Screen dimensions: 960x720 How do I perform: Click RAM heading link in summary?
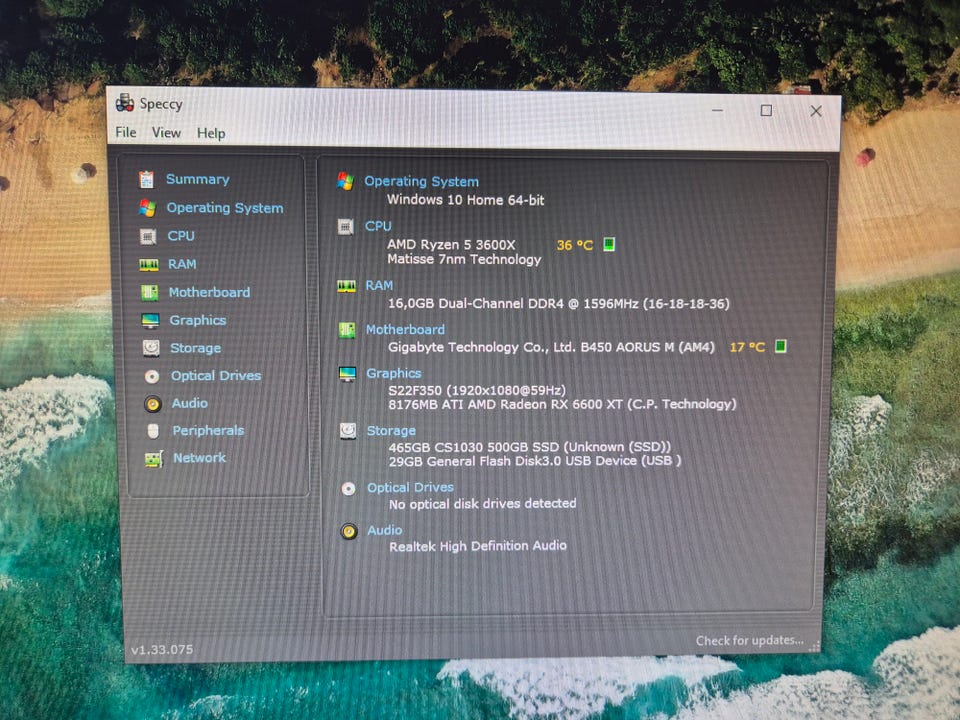[379, 286]
